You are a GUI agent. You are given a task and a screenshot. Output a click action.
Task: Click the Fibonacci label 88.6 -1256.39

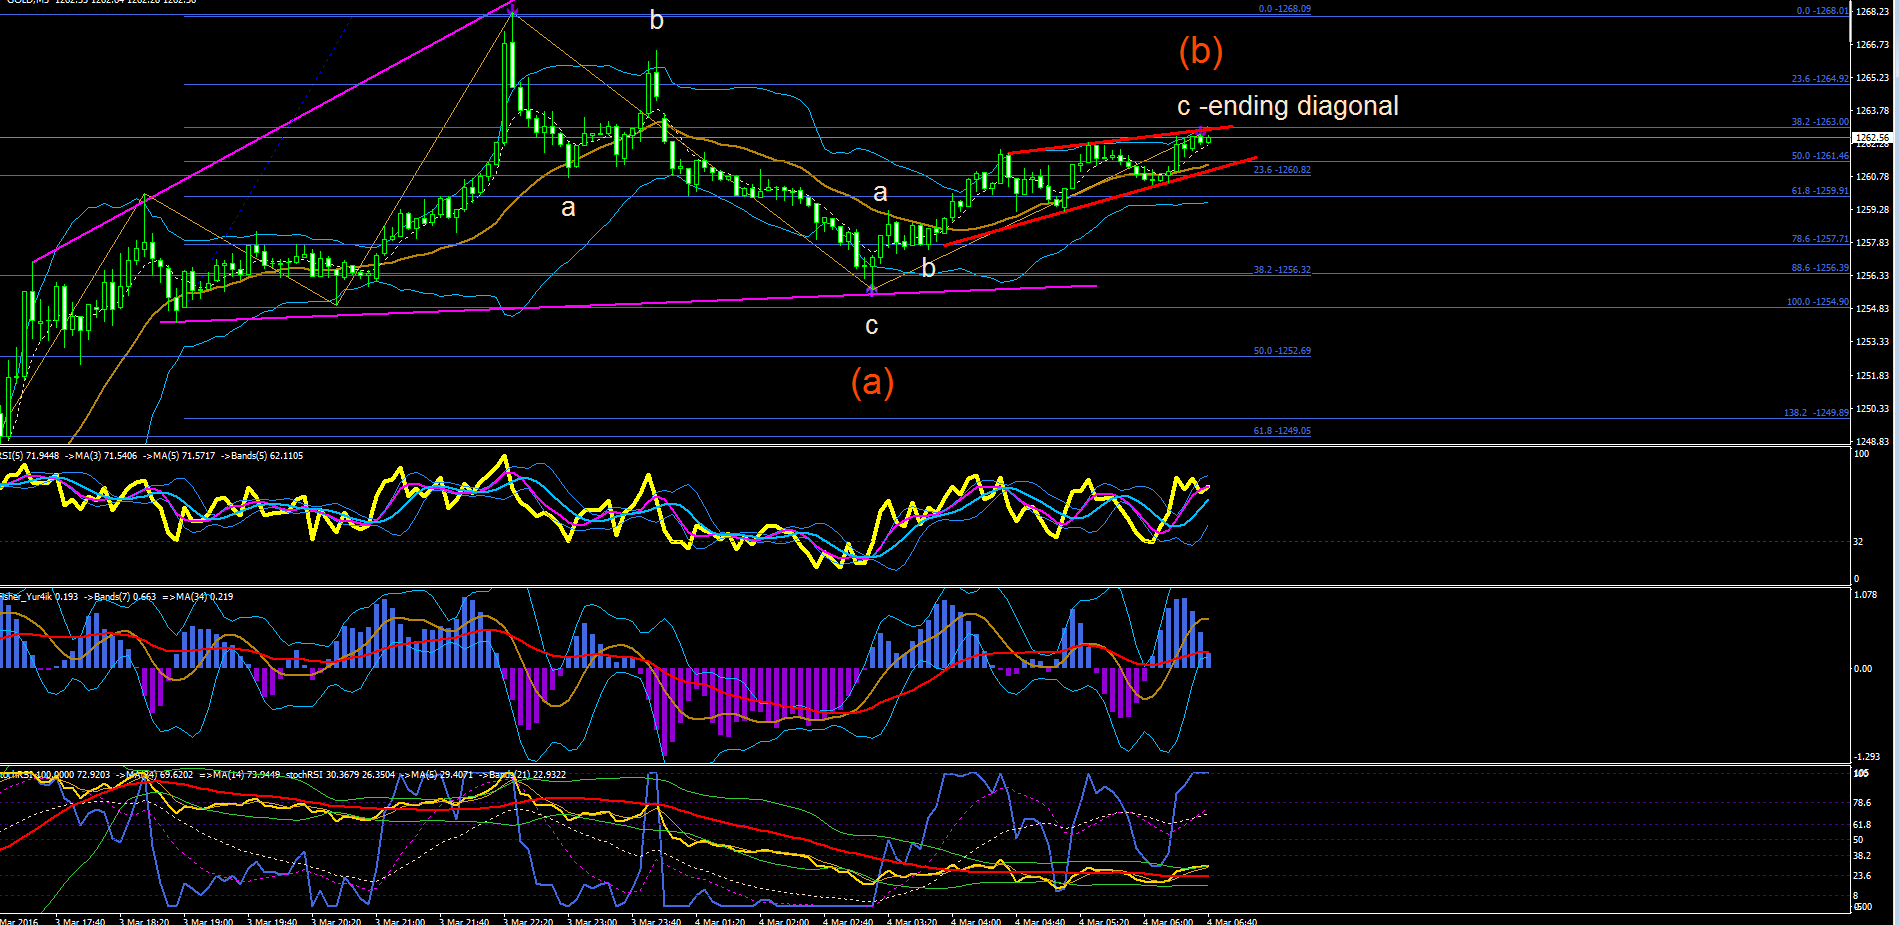1819,268
